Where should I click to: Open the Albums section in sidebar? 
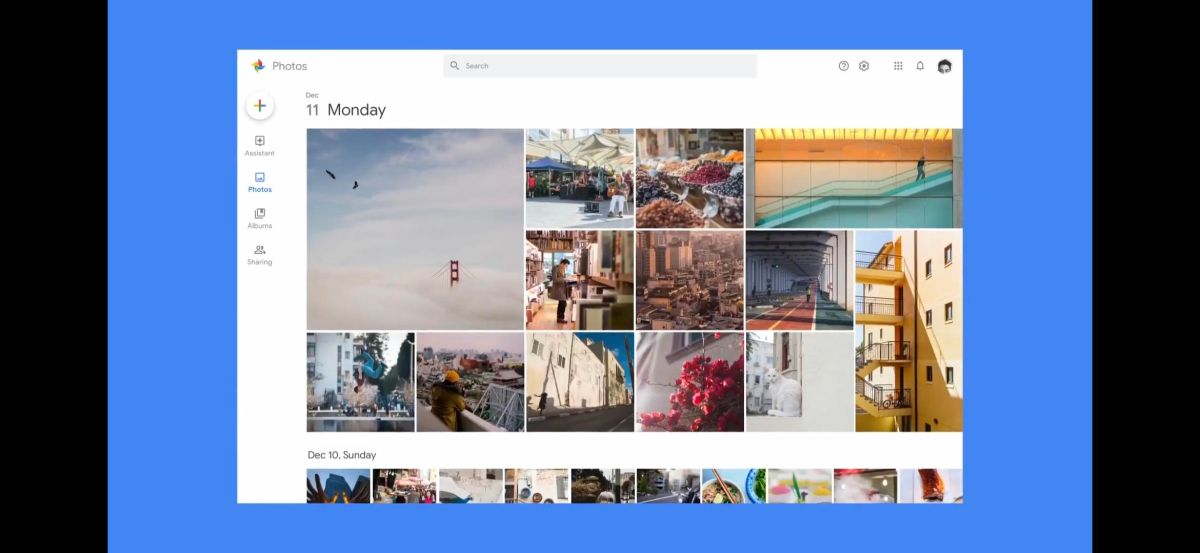(260, 218)
